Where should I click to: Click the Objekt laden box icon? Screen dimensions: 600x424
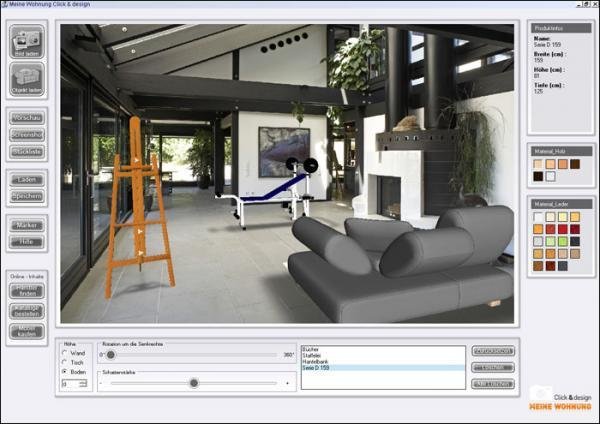[27, 79]
